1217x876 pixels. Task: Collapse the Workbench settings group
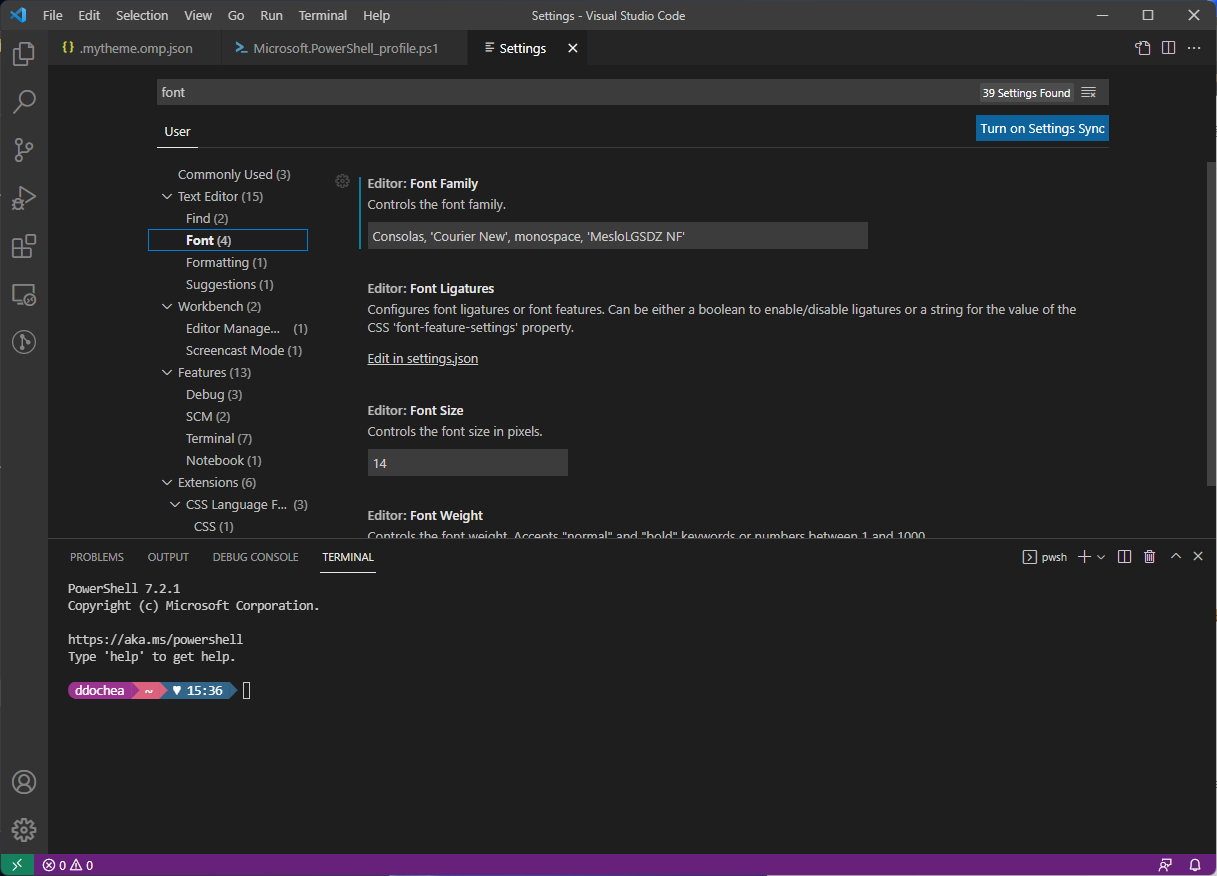pyautogui.click(x=167, y=307)
